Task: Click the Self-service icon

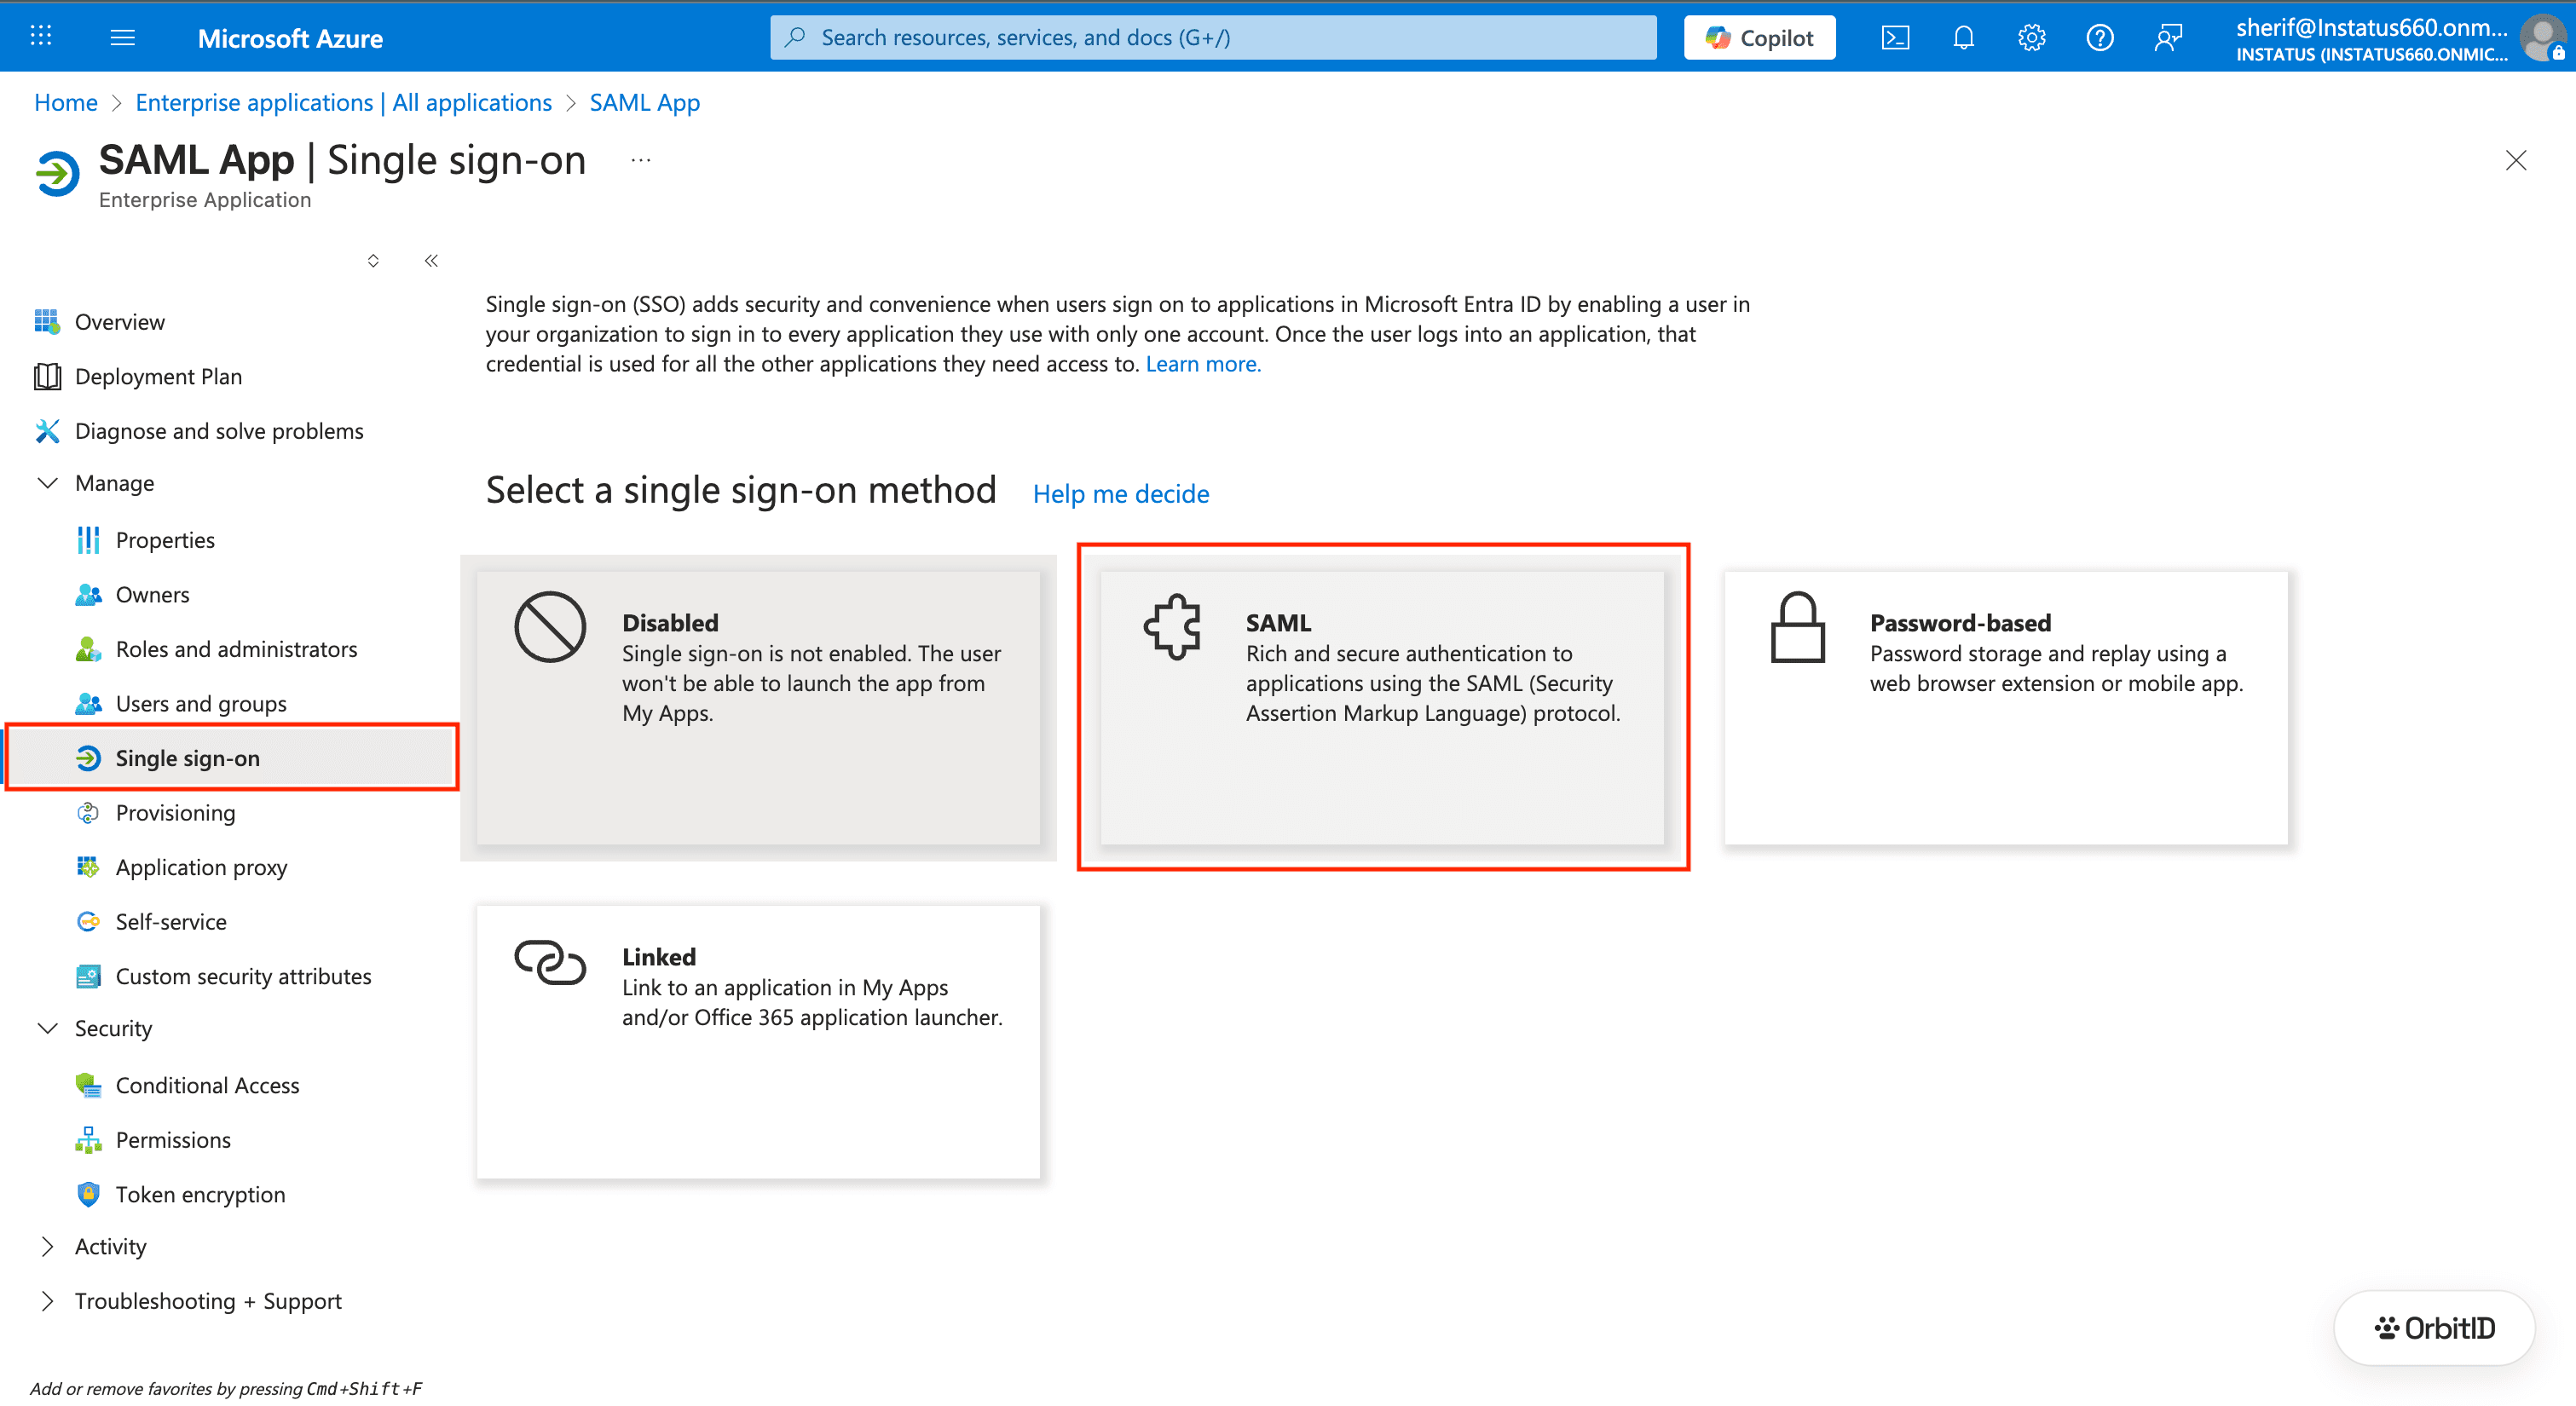Action: (88, 921)
